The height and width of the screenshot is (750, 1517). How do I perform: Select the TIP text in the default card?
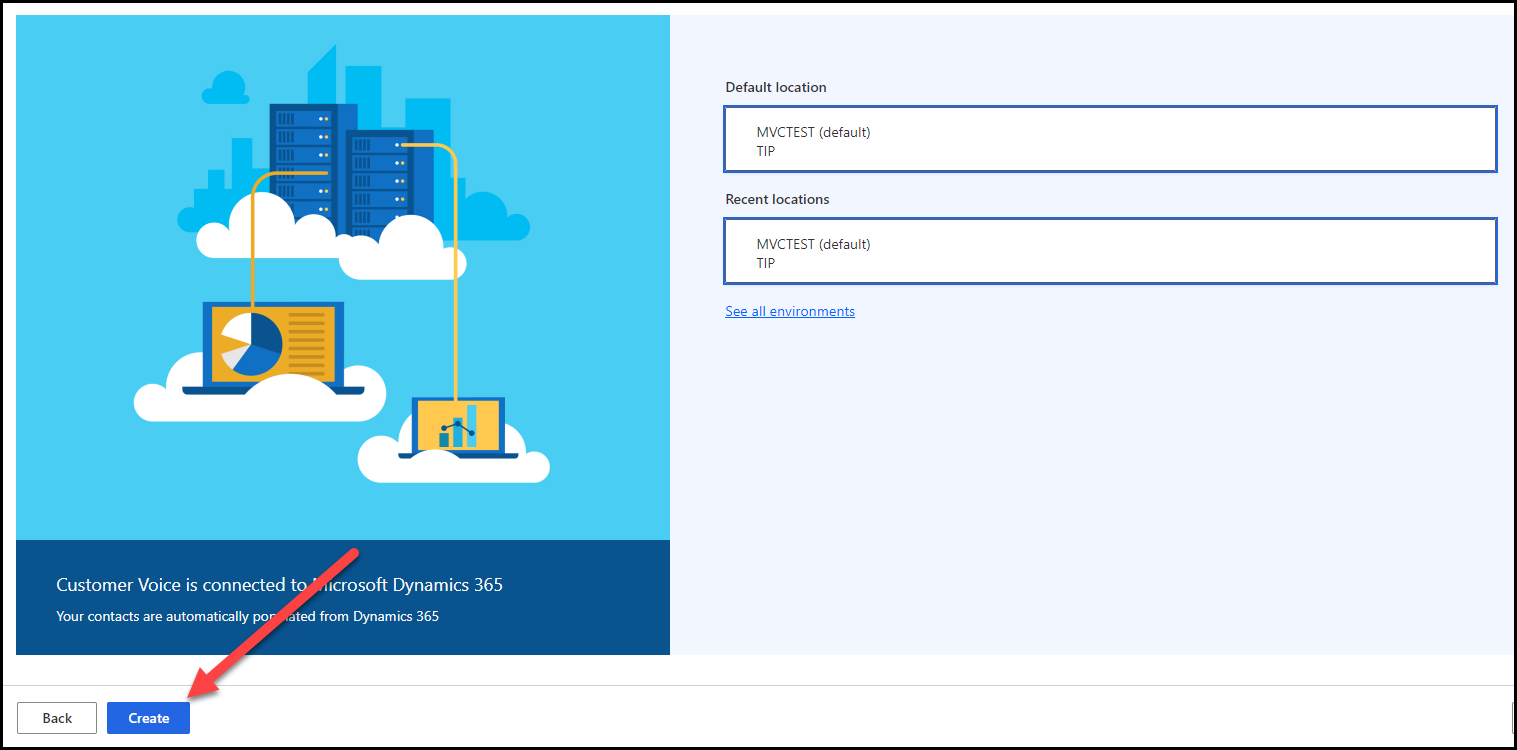click(x=766, y=151)
